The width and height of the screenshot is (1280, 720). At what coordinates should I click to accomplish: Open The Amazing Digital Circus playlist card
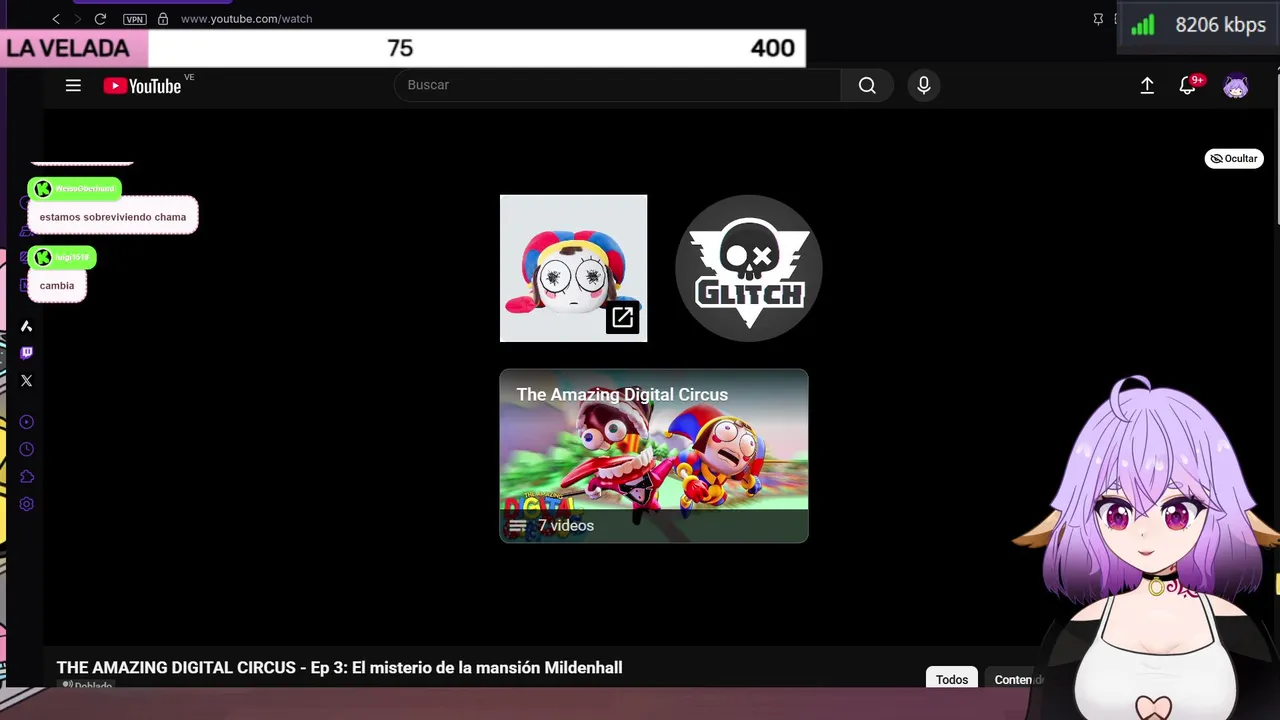pyautogui.click(x=654, y=456)
